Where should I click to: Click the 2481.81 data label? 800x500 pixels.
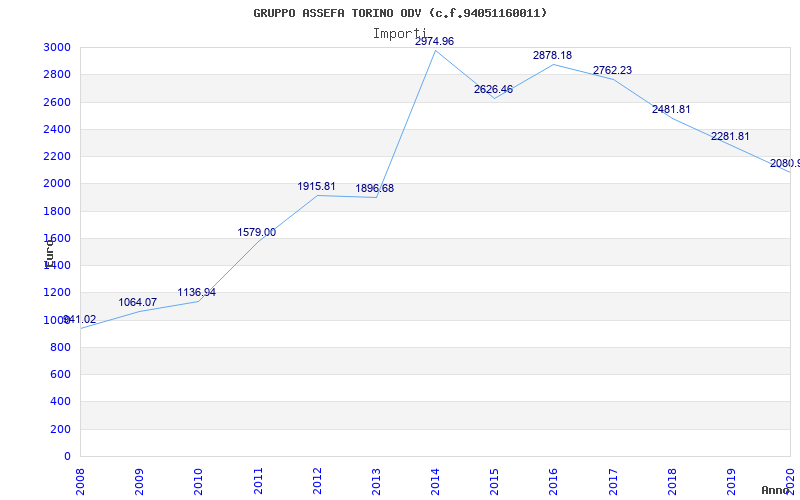click(x=671, y=110)
